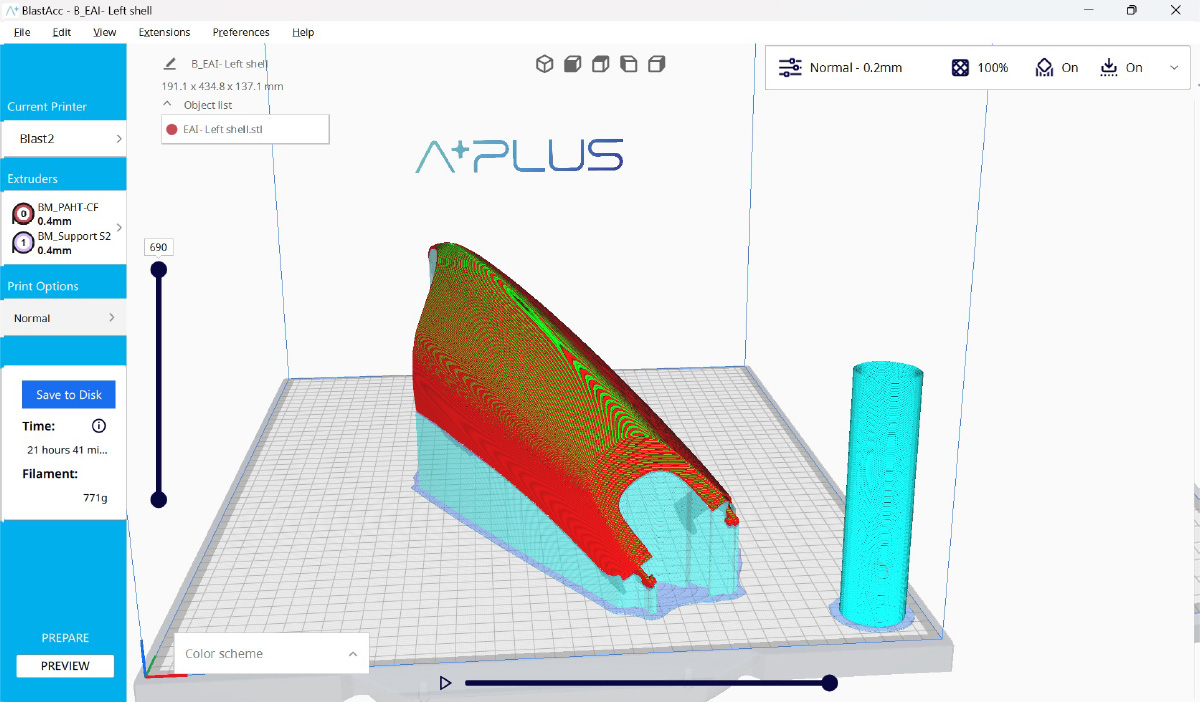1200x702 pixels.
Task: Click the PREVIEW stage button
Action: click(x=65, y=666)
